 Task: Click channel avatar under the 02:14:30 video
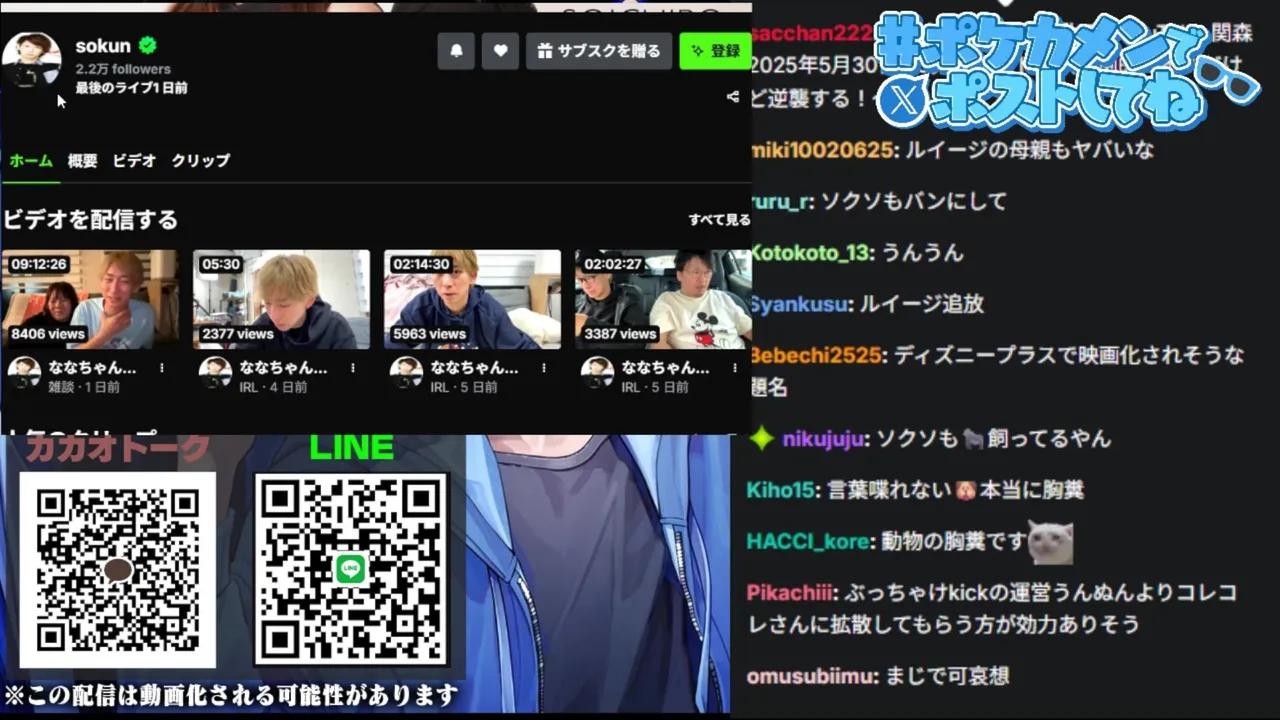pyautogui.click(x=406, y=373)
